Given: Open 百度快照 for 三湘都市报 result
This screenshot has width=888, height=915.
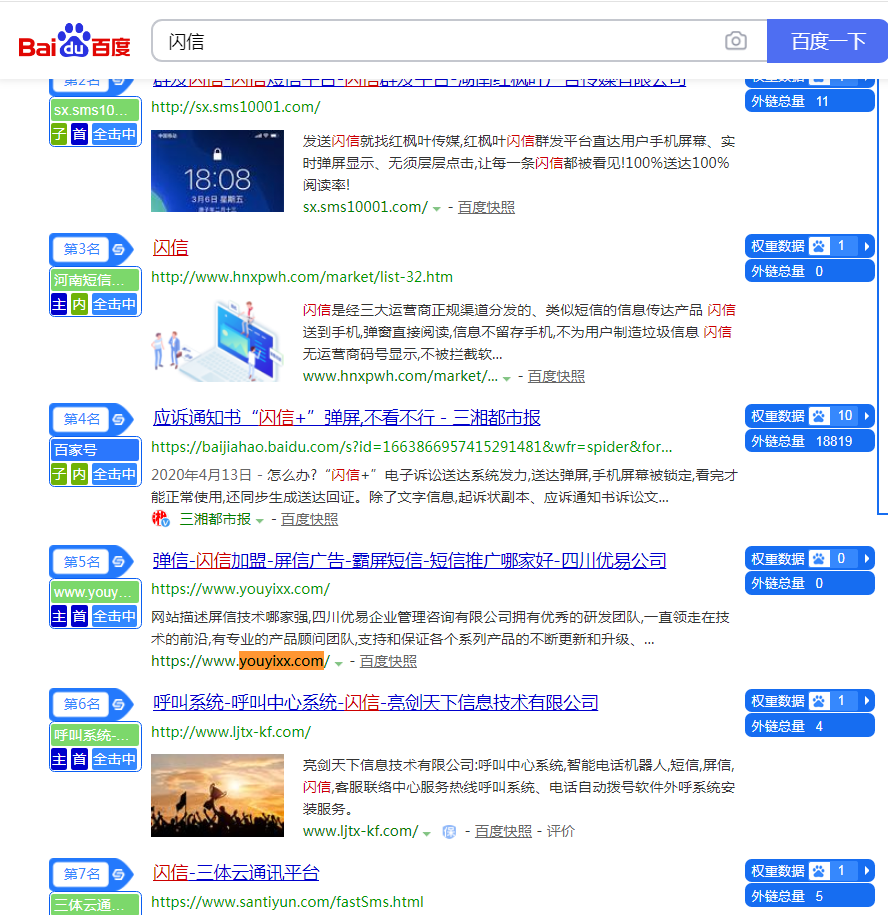Looking at the screenshot, I should [x=309, y=519].
